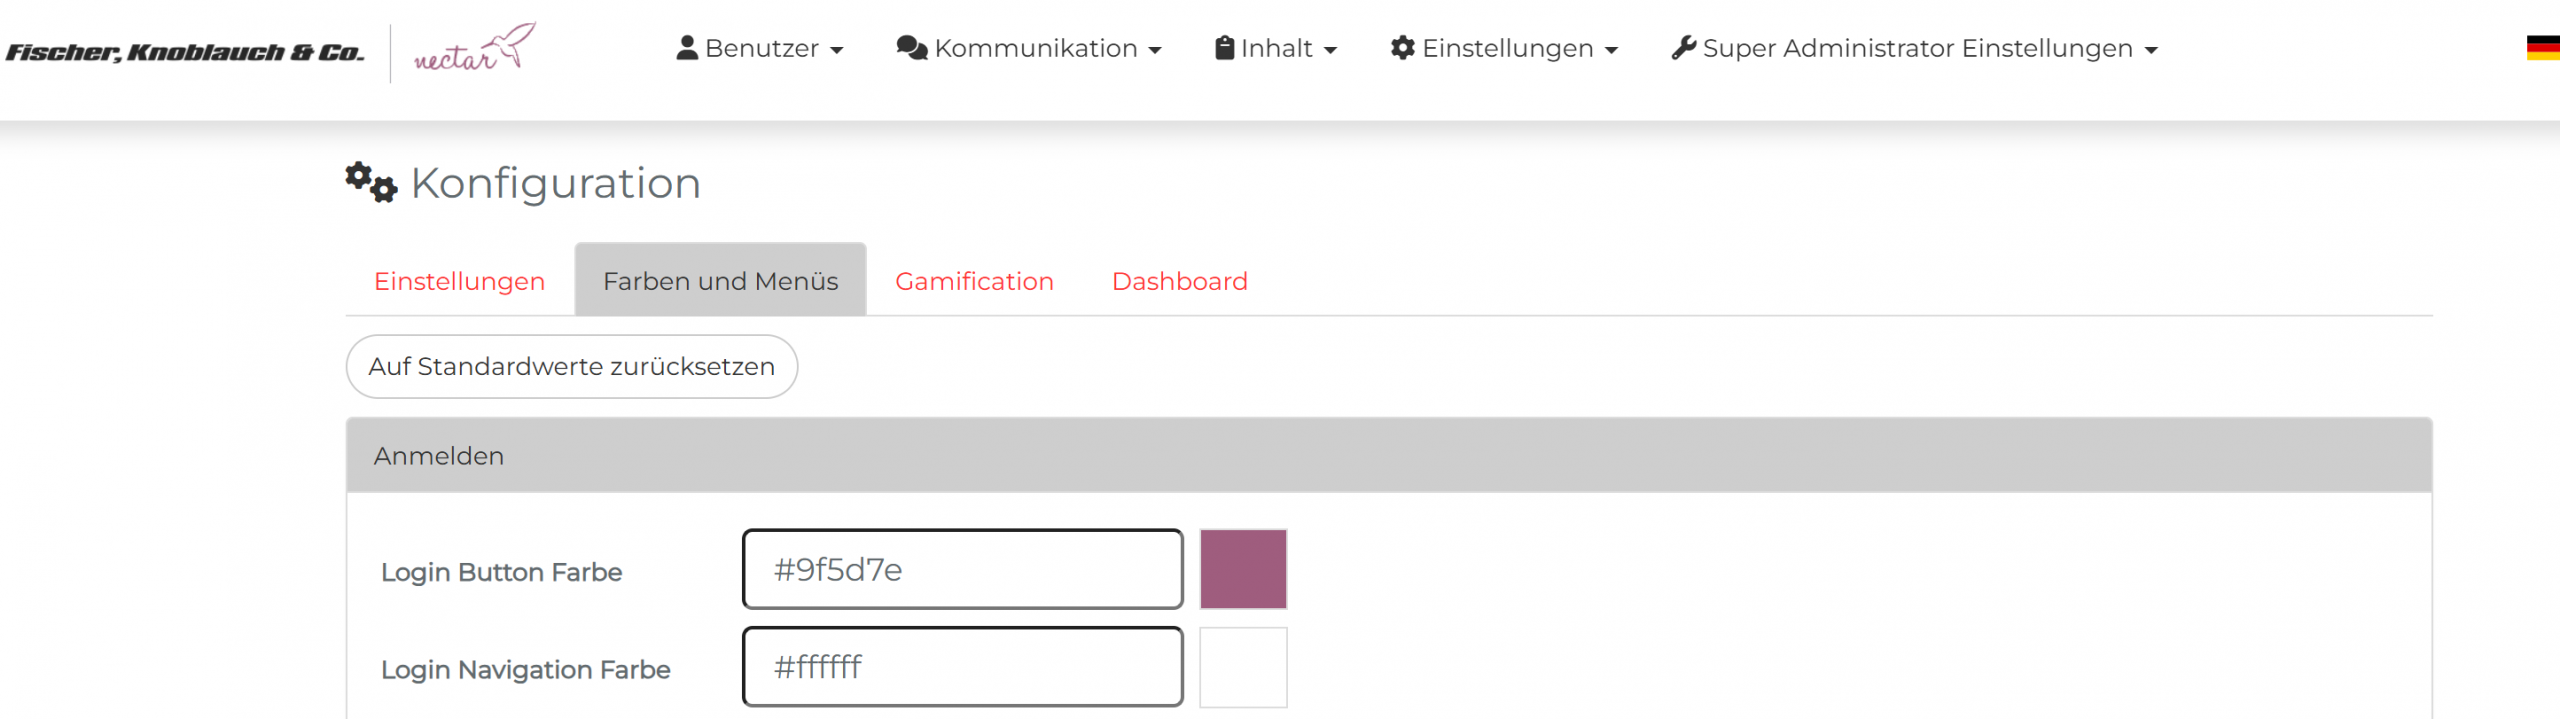
Task: Expand the Inhalt dropdown arrow
Action: [1330, 50]
